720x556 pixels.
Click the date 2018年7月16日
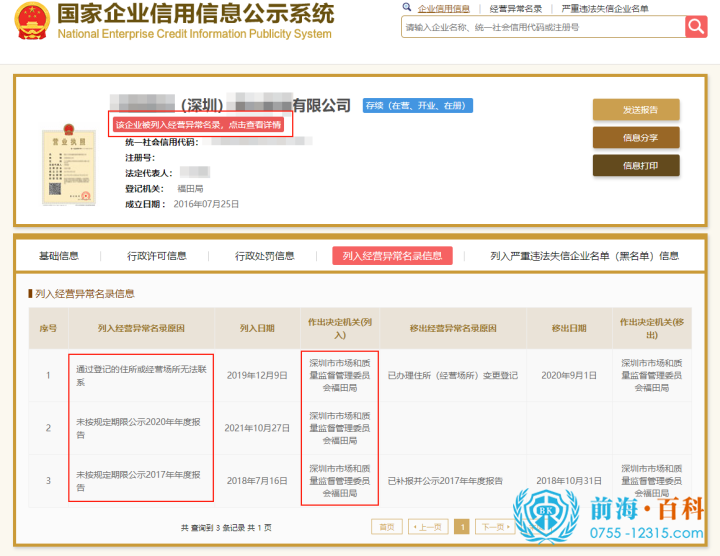pos(257,481)
